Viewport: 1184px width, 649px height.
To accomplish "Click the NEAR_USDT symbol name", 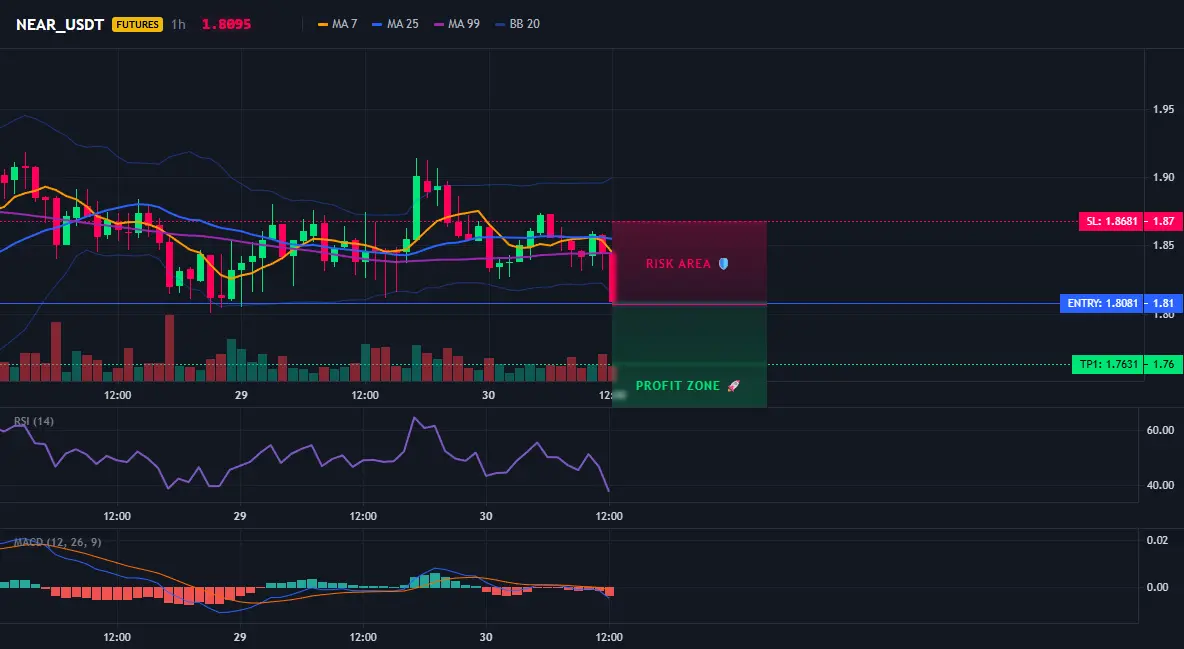I will click(x=60, y=24).
